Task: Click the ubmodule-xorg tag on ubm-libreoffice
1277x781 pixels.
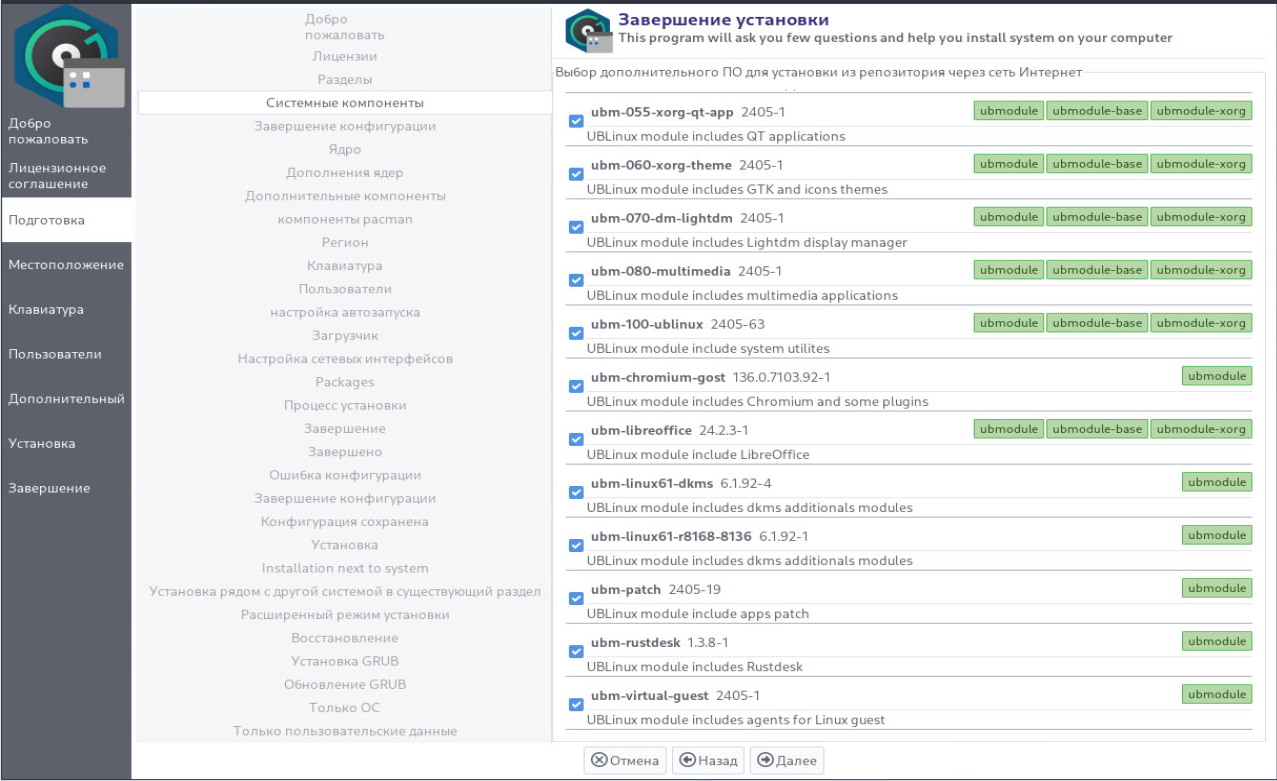Action: 1201,429
